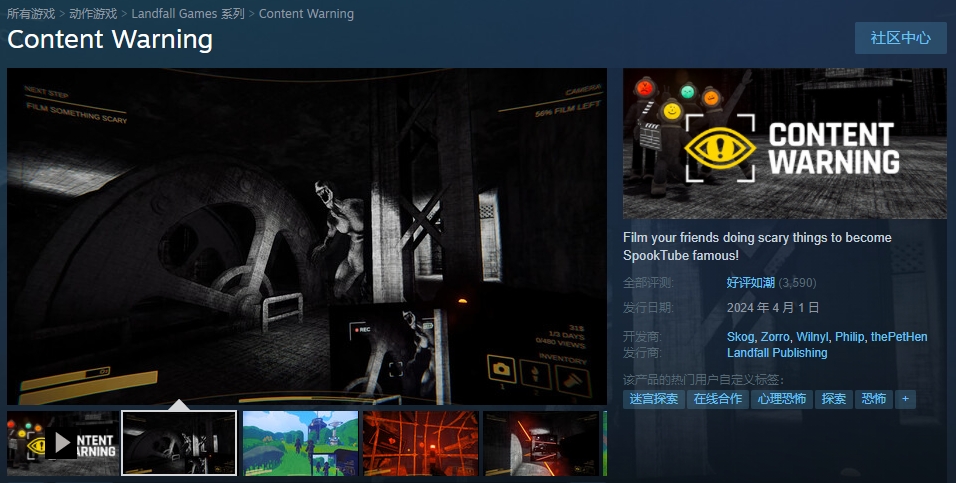Screen dimensions: 956x483
Task: Select the 探索 tag
Action: pos(833,399)
